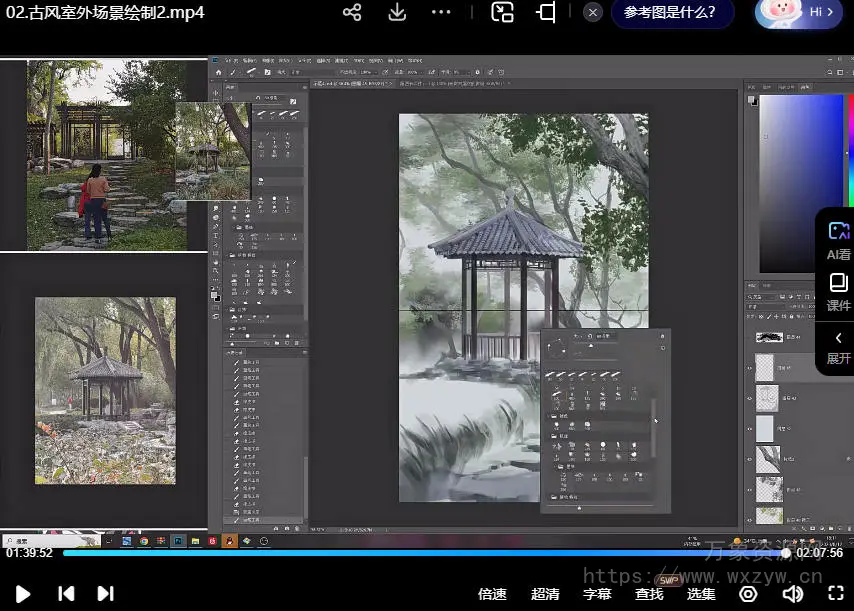Click the download icon

(x=397, y=12)
